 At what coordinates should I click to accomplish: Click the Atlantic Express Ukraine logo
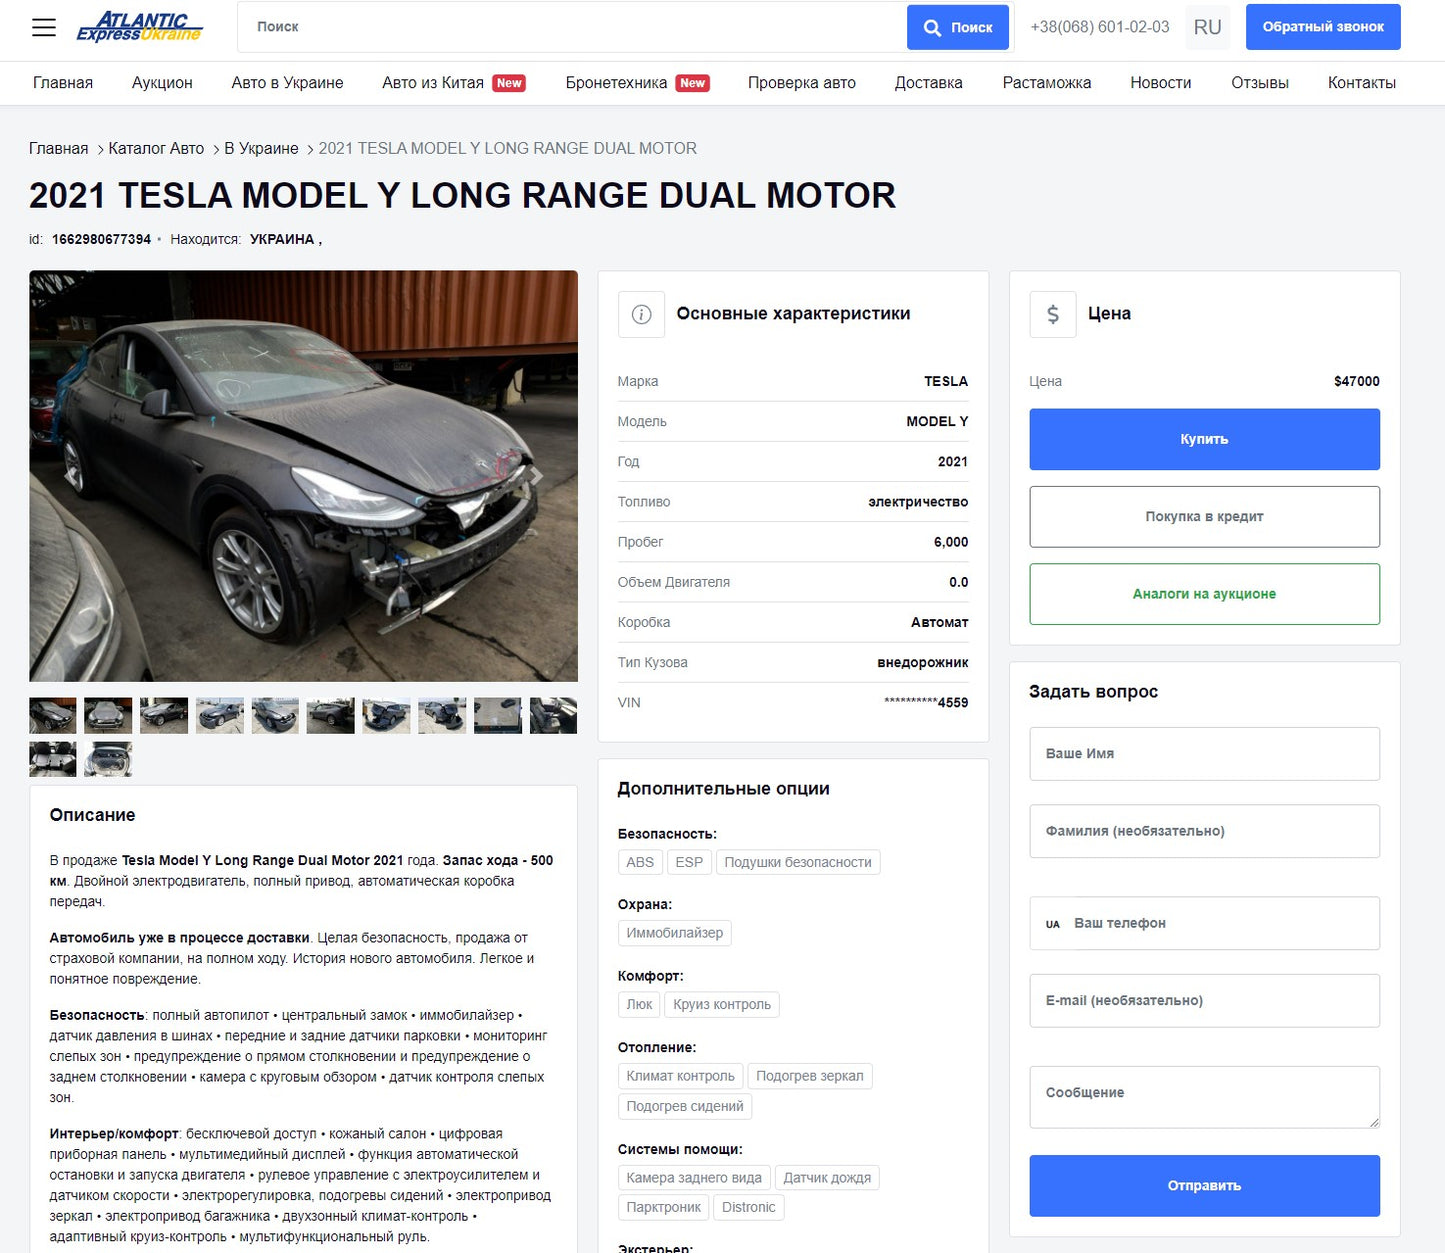pos(140,27)
